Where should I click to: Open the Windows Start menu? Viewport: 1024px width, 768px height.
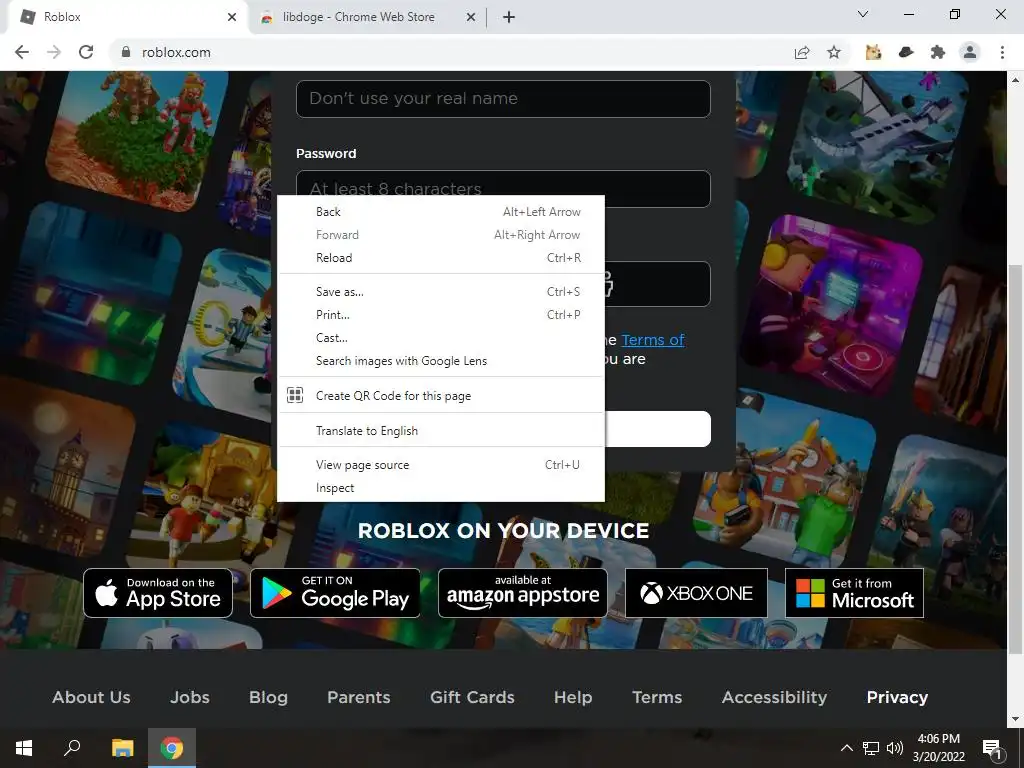(24, 748)
